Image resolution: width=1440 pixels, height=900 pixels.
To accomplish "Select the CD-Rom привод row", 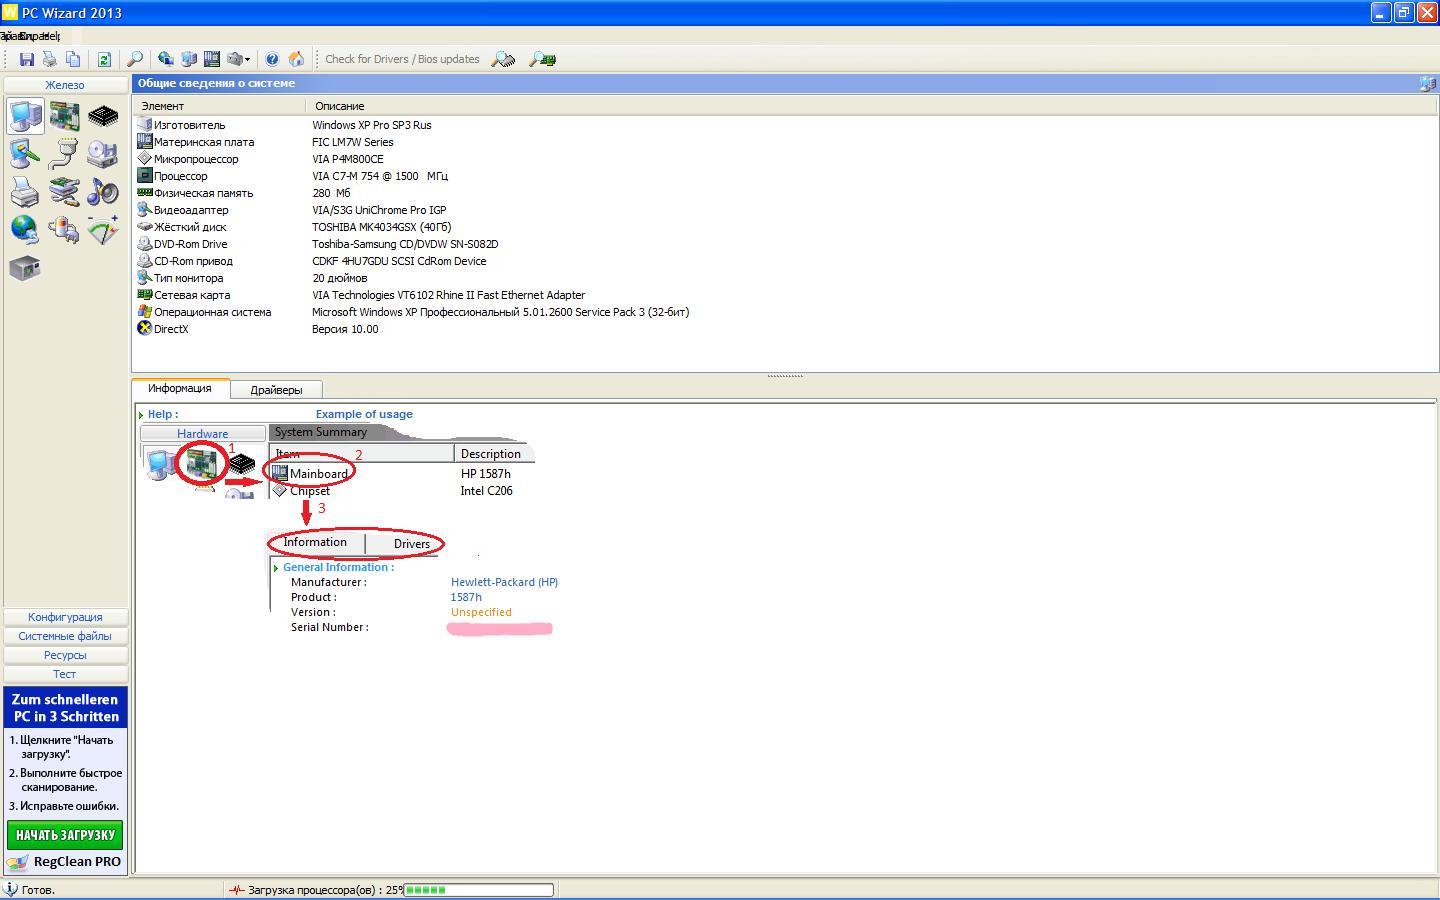I will point(785,261).
